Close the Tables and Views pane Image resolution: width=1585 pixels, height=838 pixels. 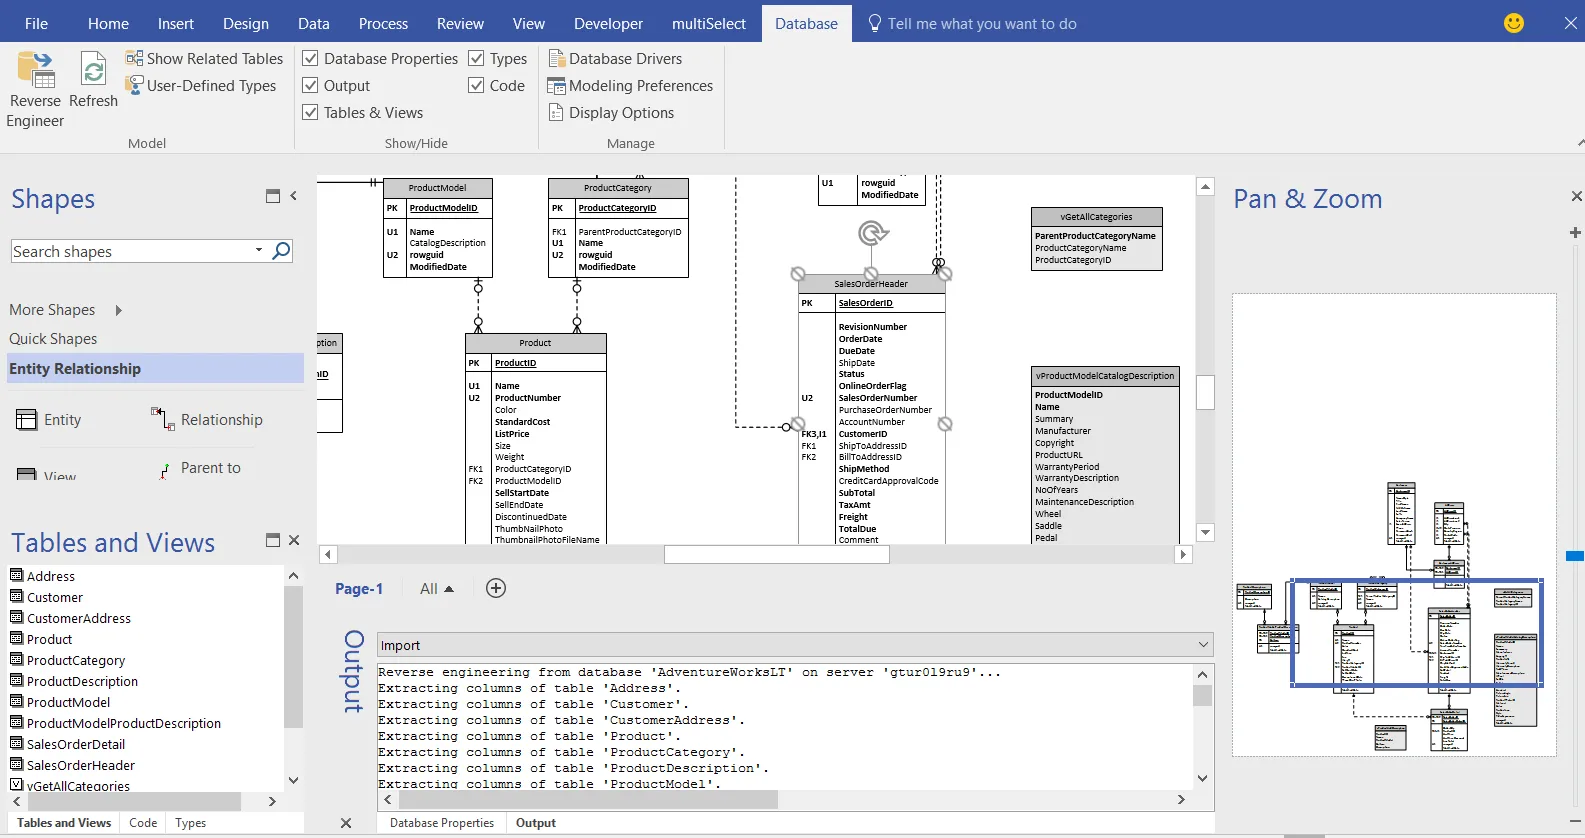click(294, 540)
